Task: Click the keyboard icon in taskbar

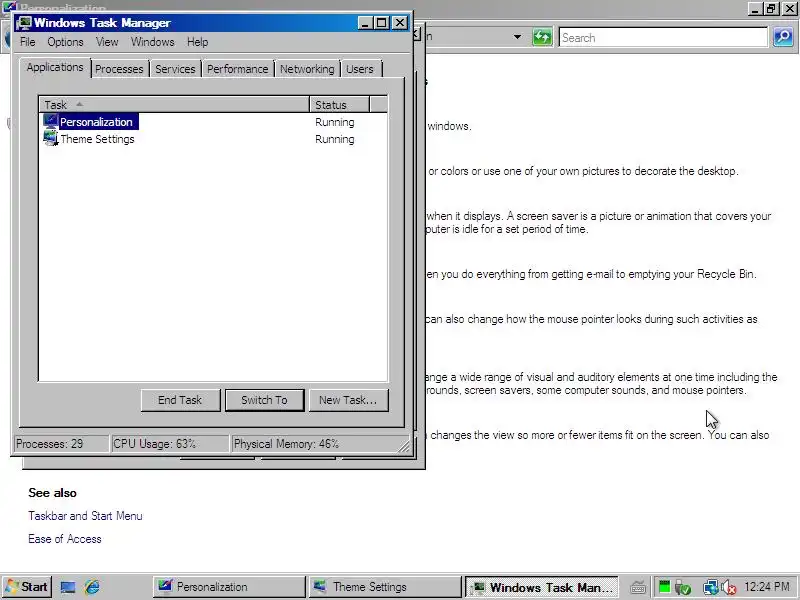Action: tap(638, 588)
